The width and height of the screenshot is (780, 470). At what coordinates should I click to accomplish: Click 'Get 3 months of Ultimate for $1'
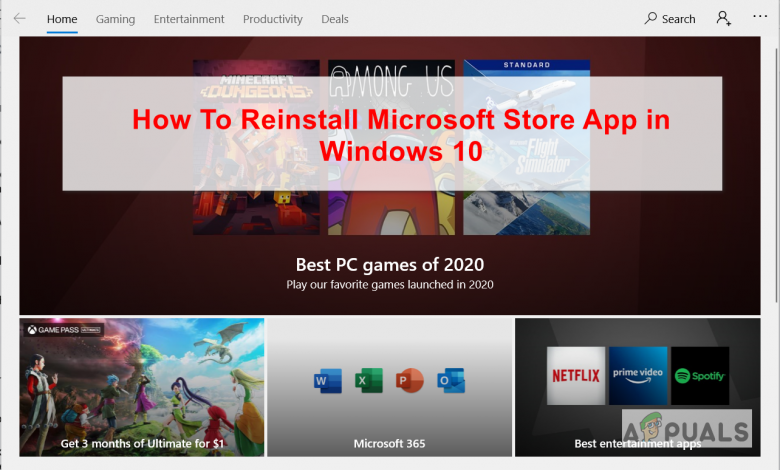pyautogui.click(x=142, y=443)
